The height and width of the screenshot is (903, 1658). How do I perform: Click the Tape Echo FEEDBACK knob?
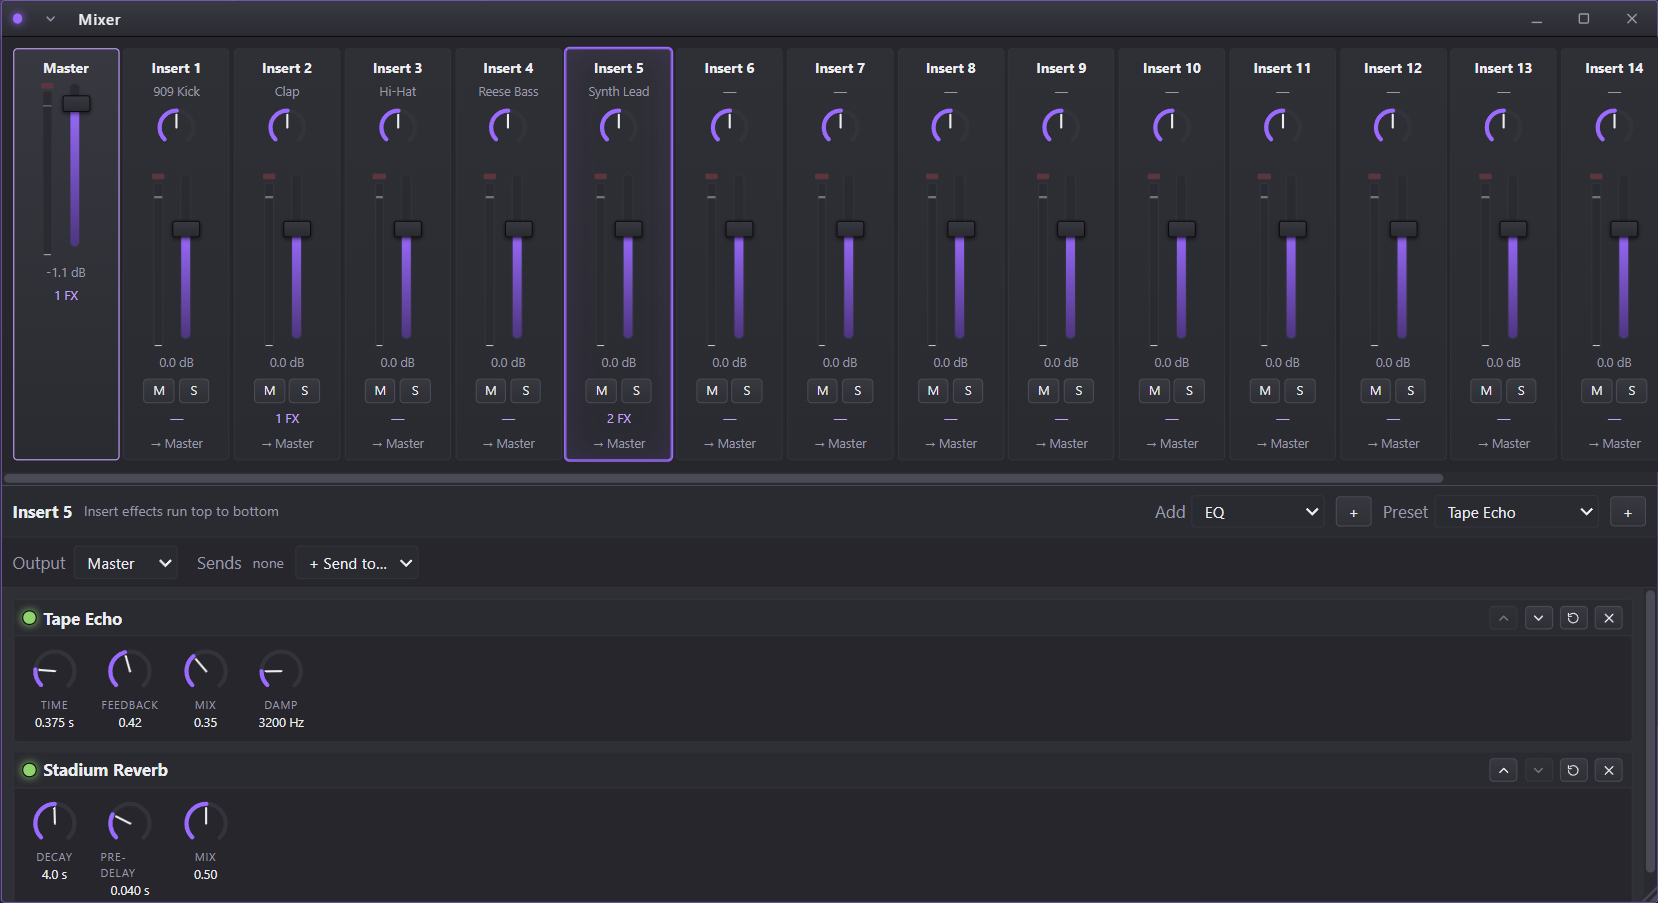click(x=130, y=671)
